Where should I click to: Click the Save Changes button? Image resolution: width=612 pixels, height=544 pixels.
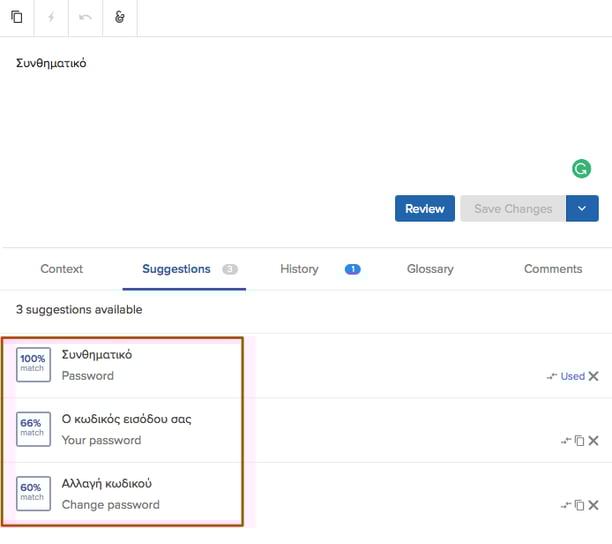click(512, 209)
